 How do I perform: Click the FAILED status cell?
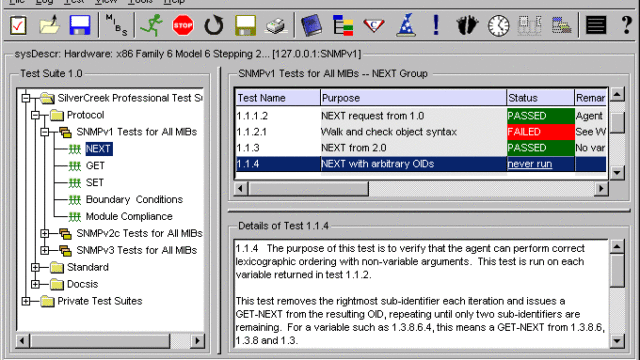click(540, 132)
